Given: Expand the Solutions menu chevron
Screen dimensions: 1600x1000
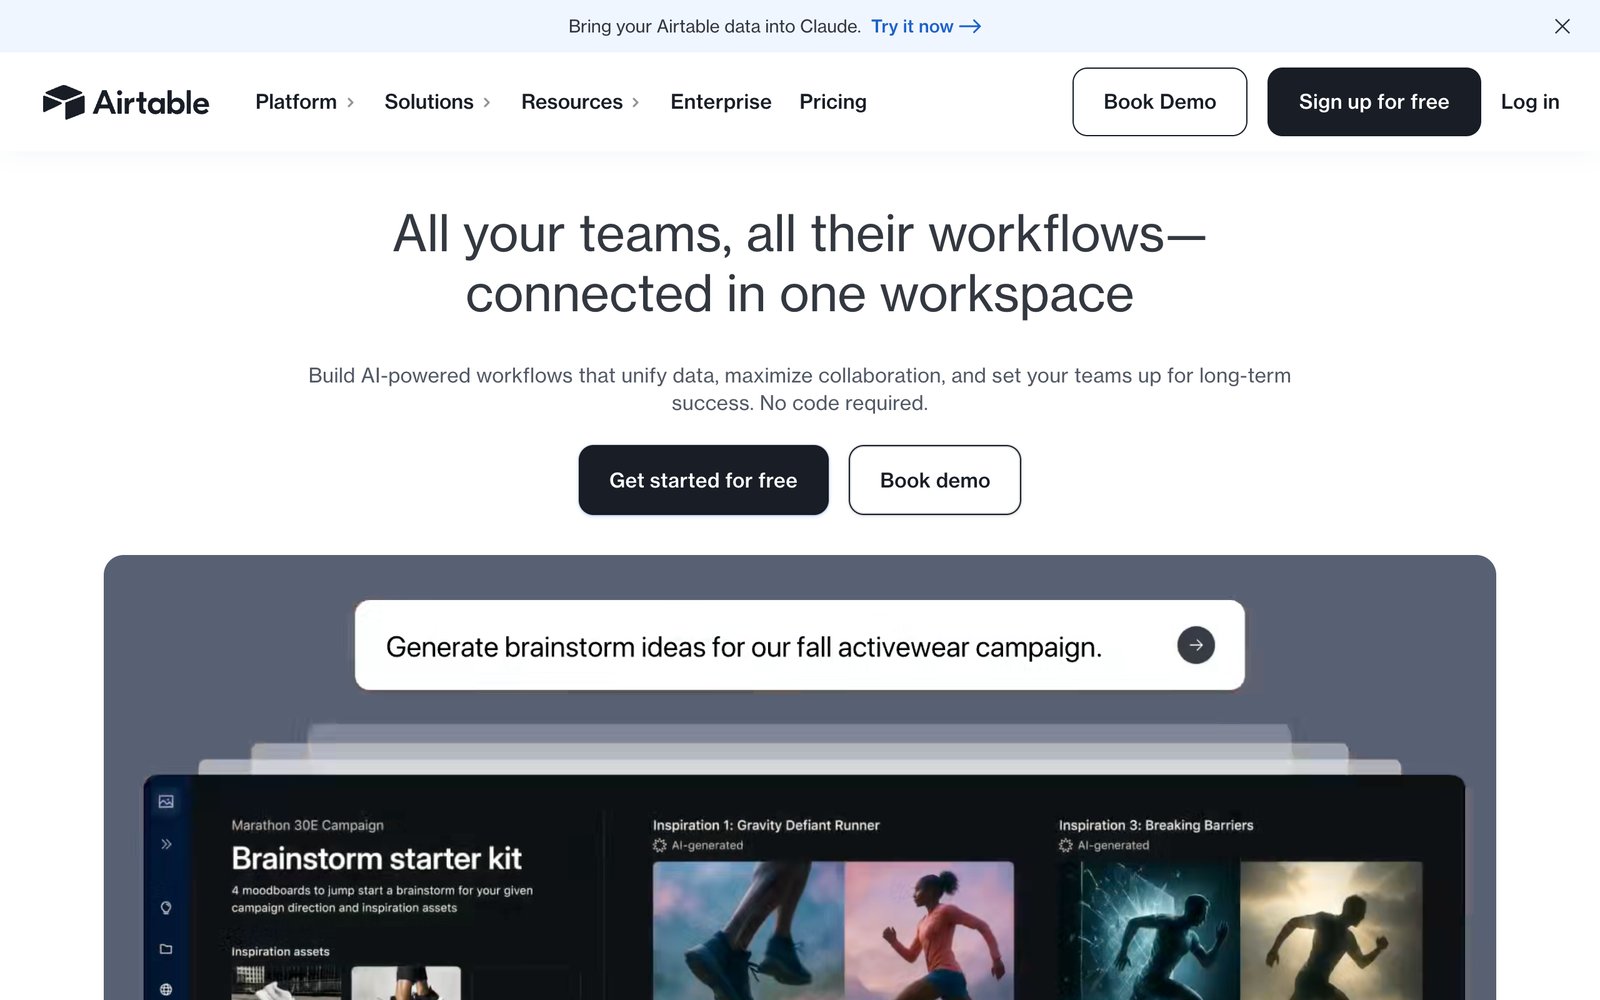Looking at the screenshot, I should pos(487,102).
